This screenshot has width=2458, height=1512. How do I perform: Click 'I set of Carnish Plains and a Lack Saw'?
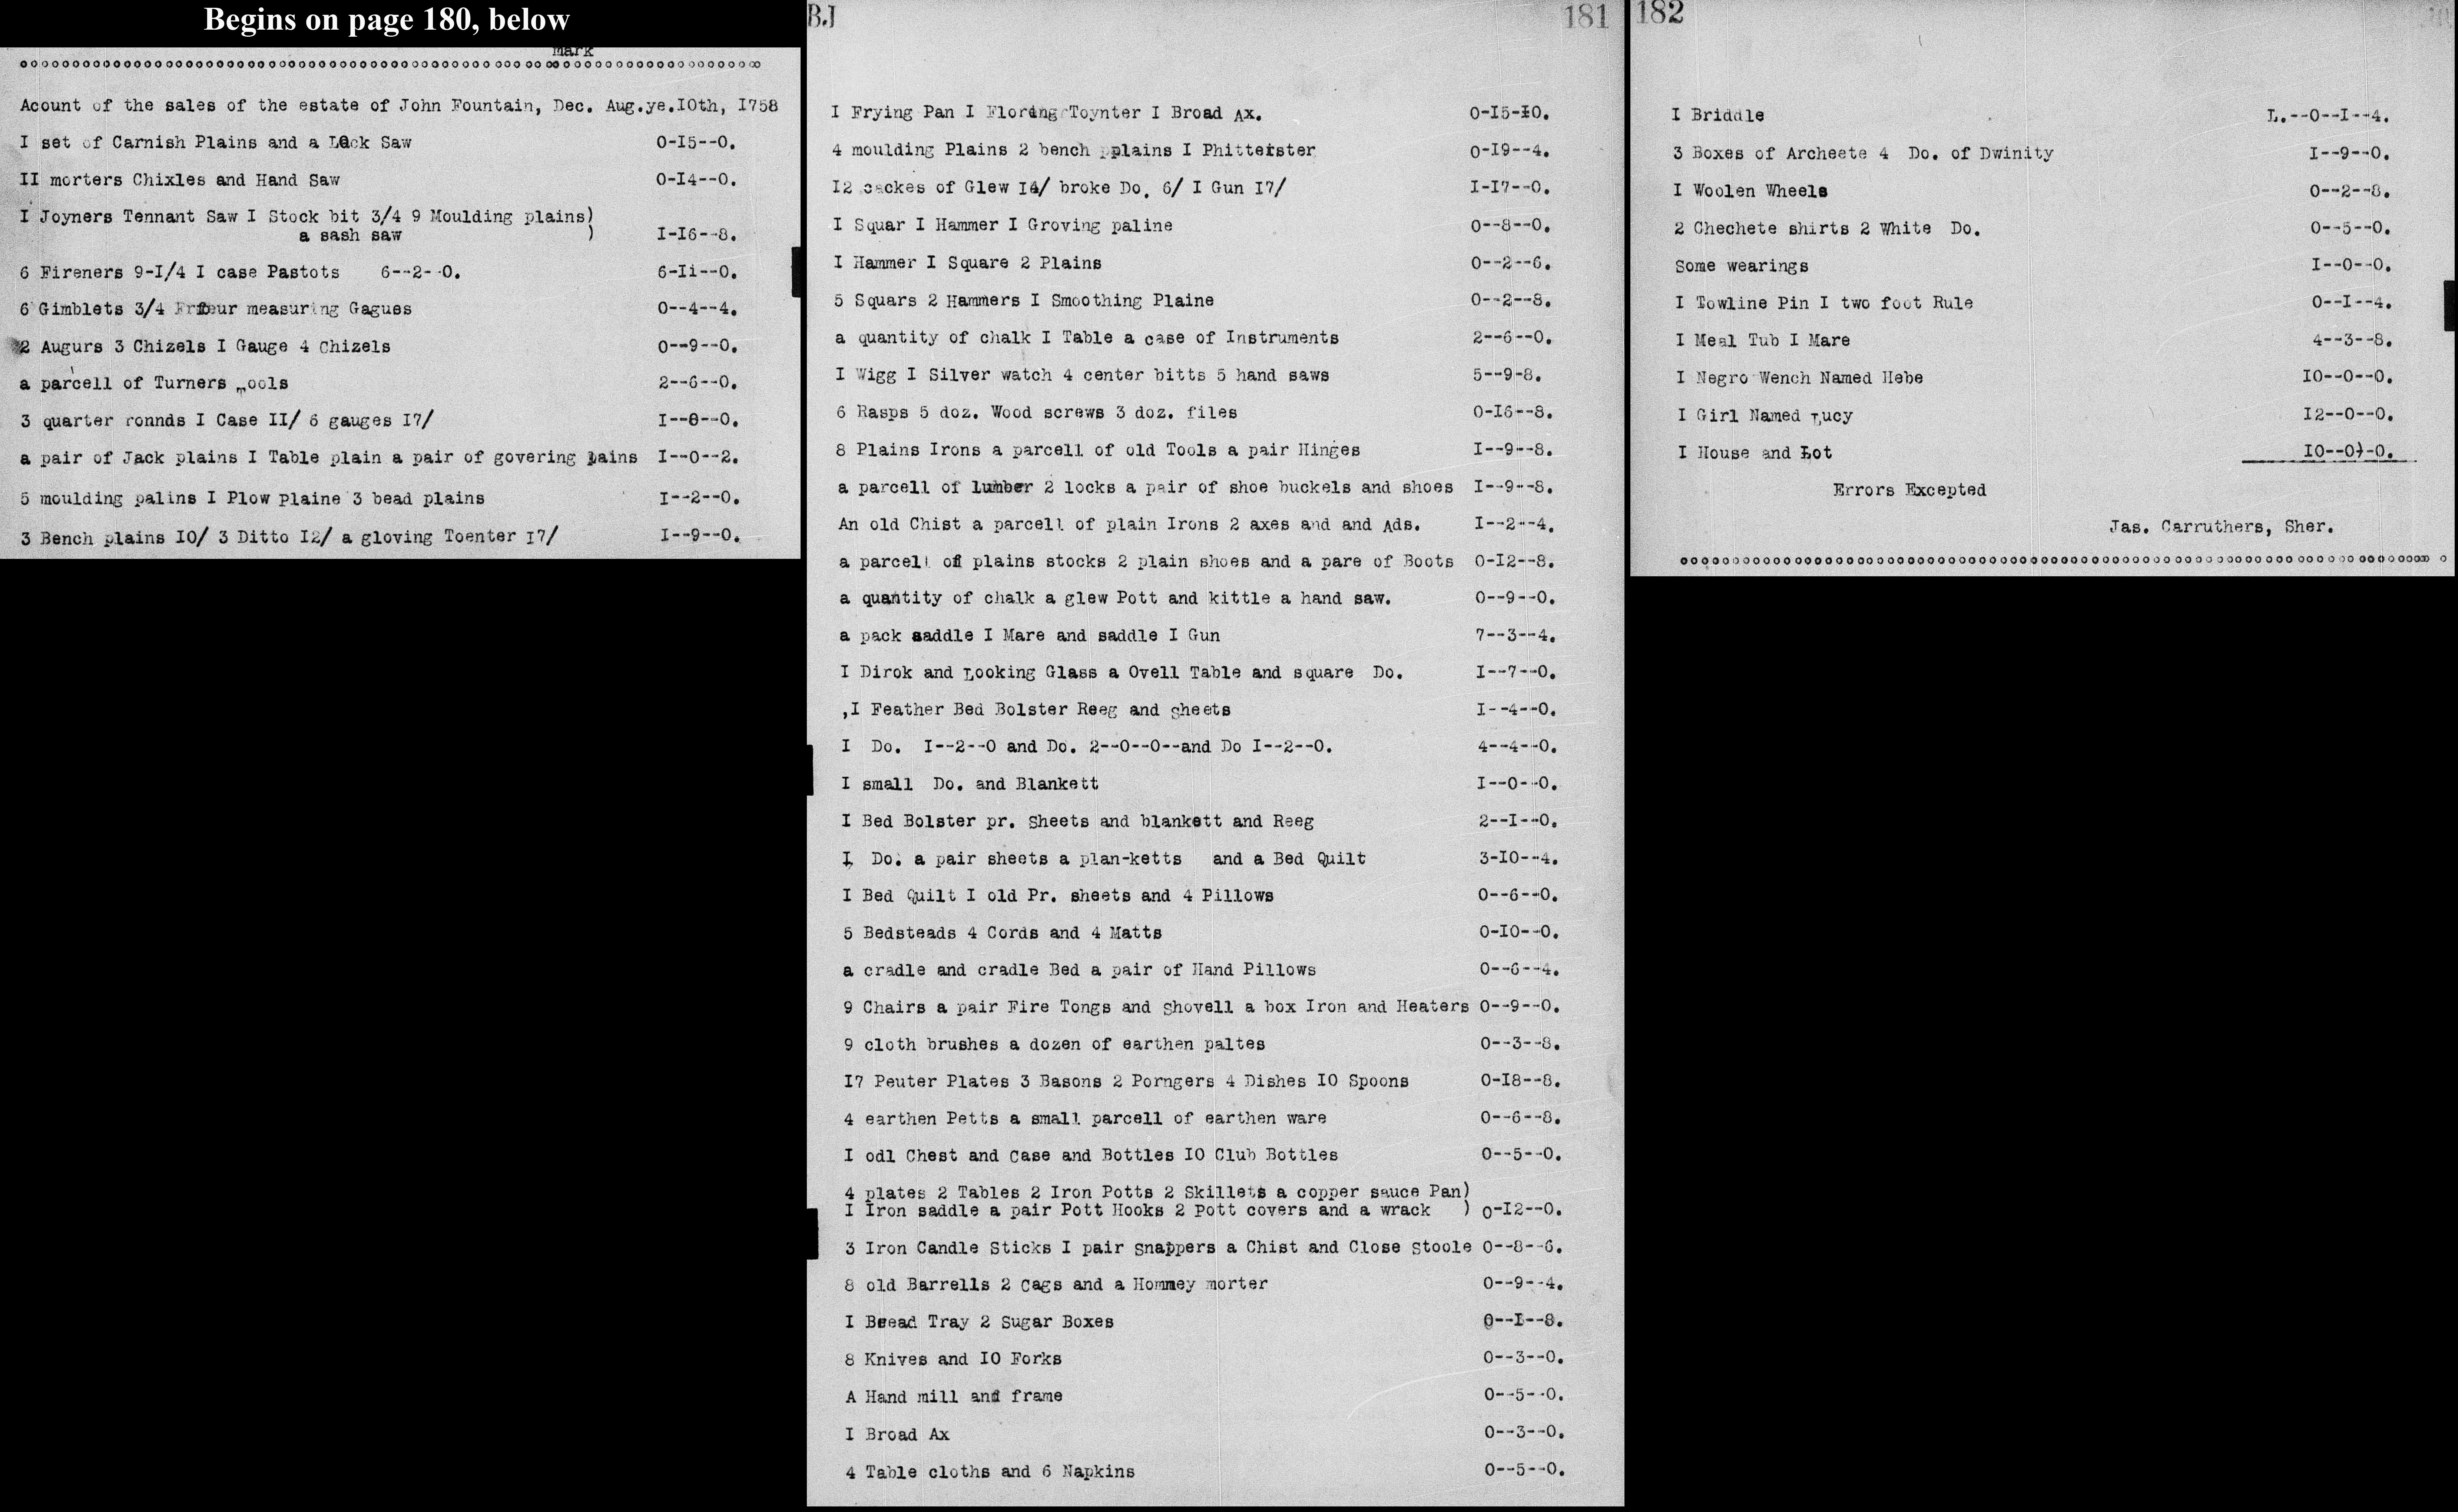[x=216, y=143]
